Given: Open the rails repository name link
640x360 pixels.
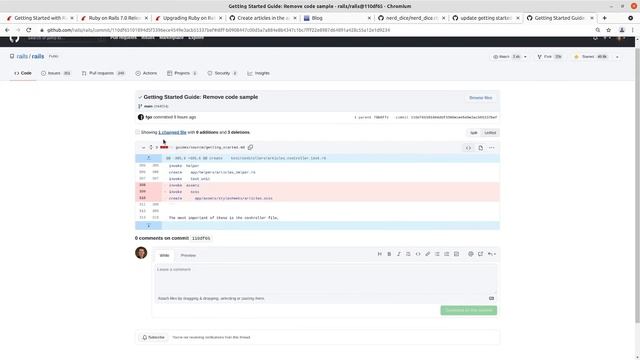Looking at the screenshot, I should click(x=38, y=56).
